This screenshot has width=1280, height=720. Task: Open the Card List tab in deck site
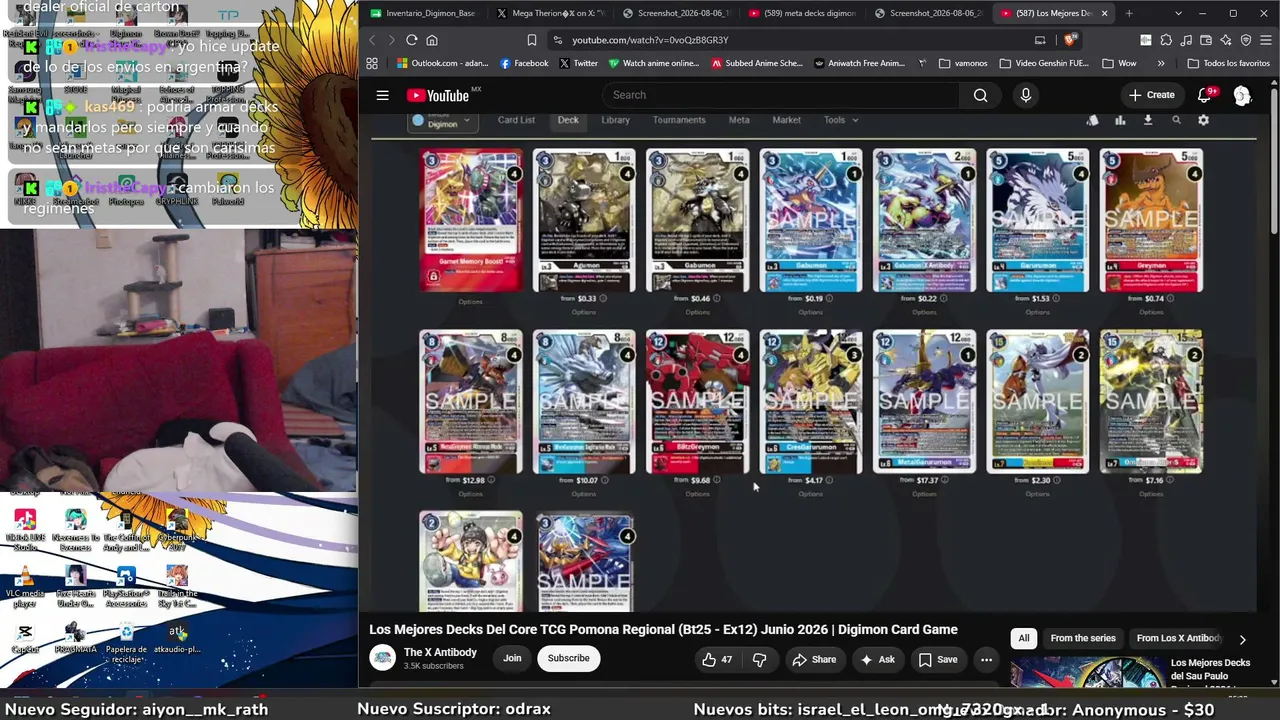pyautogui.click(x=516, y=120)
